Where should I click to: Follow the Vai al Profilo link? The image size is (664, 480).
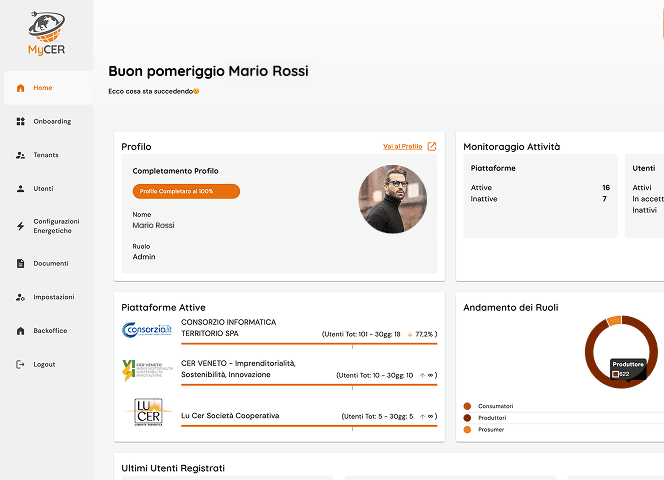(x=402, y=147)
